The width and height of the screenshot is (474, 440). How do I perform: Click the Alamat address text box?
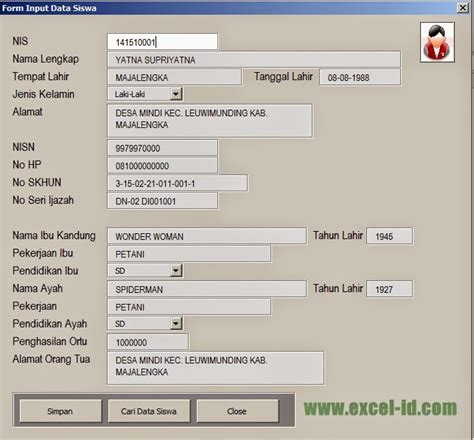click(x=210, y=121)
